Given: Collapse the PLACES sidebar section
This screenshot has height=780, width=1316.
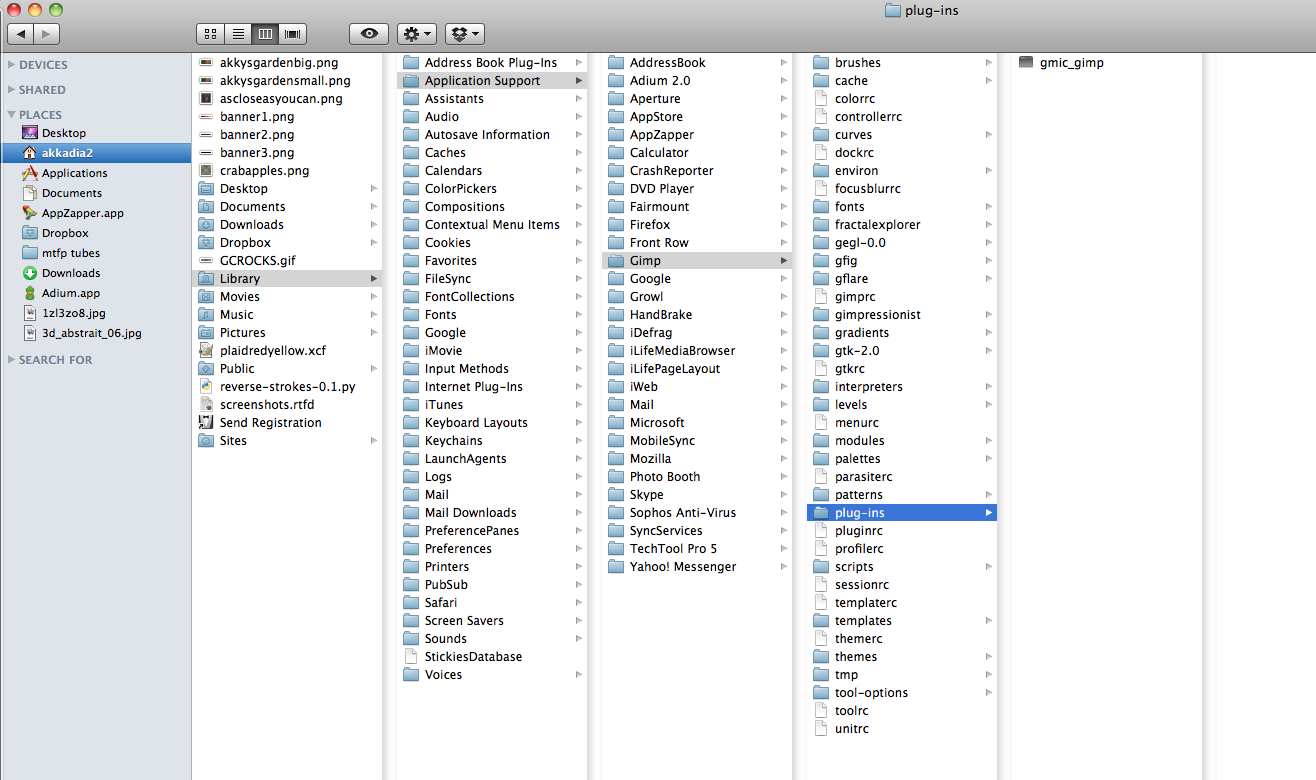Looking at the screenshot, I should pyautogui.click(x=11, y=115).
